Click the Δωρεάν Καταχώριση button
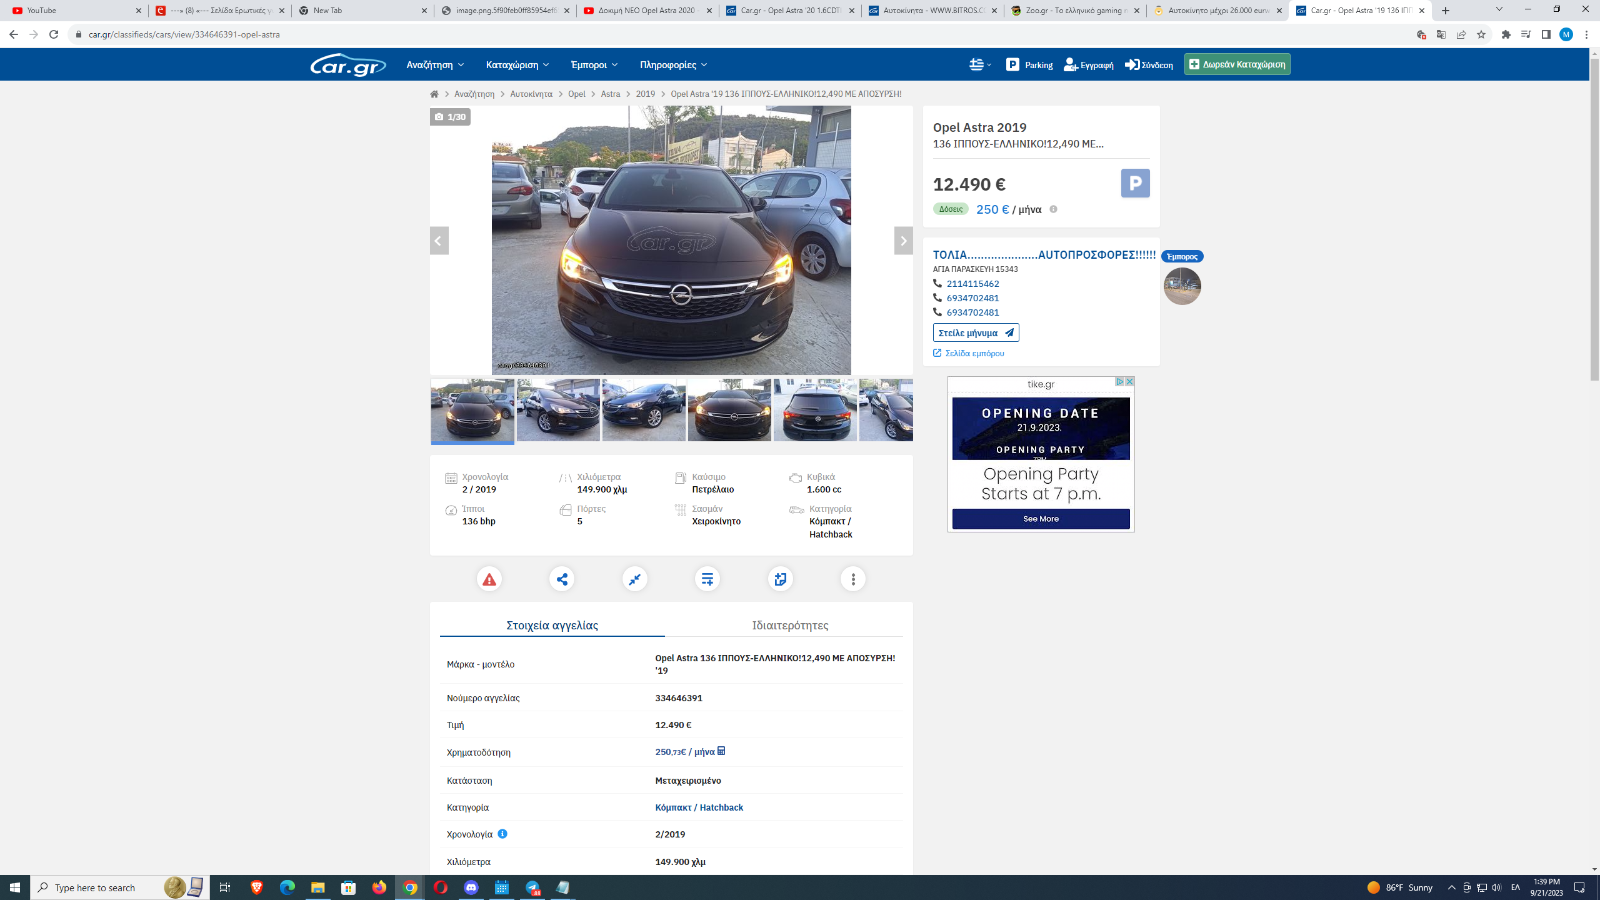The image size is (1600, 900). [x=1237, y=64]
